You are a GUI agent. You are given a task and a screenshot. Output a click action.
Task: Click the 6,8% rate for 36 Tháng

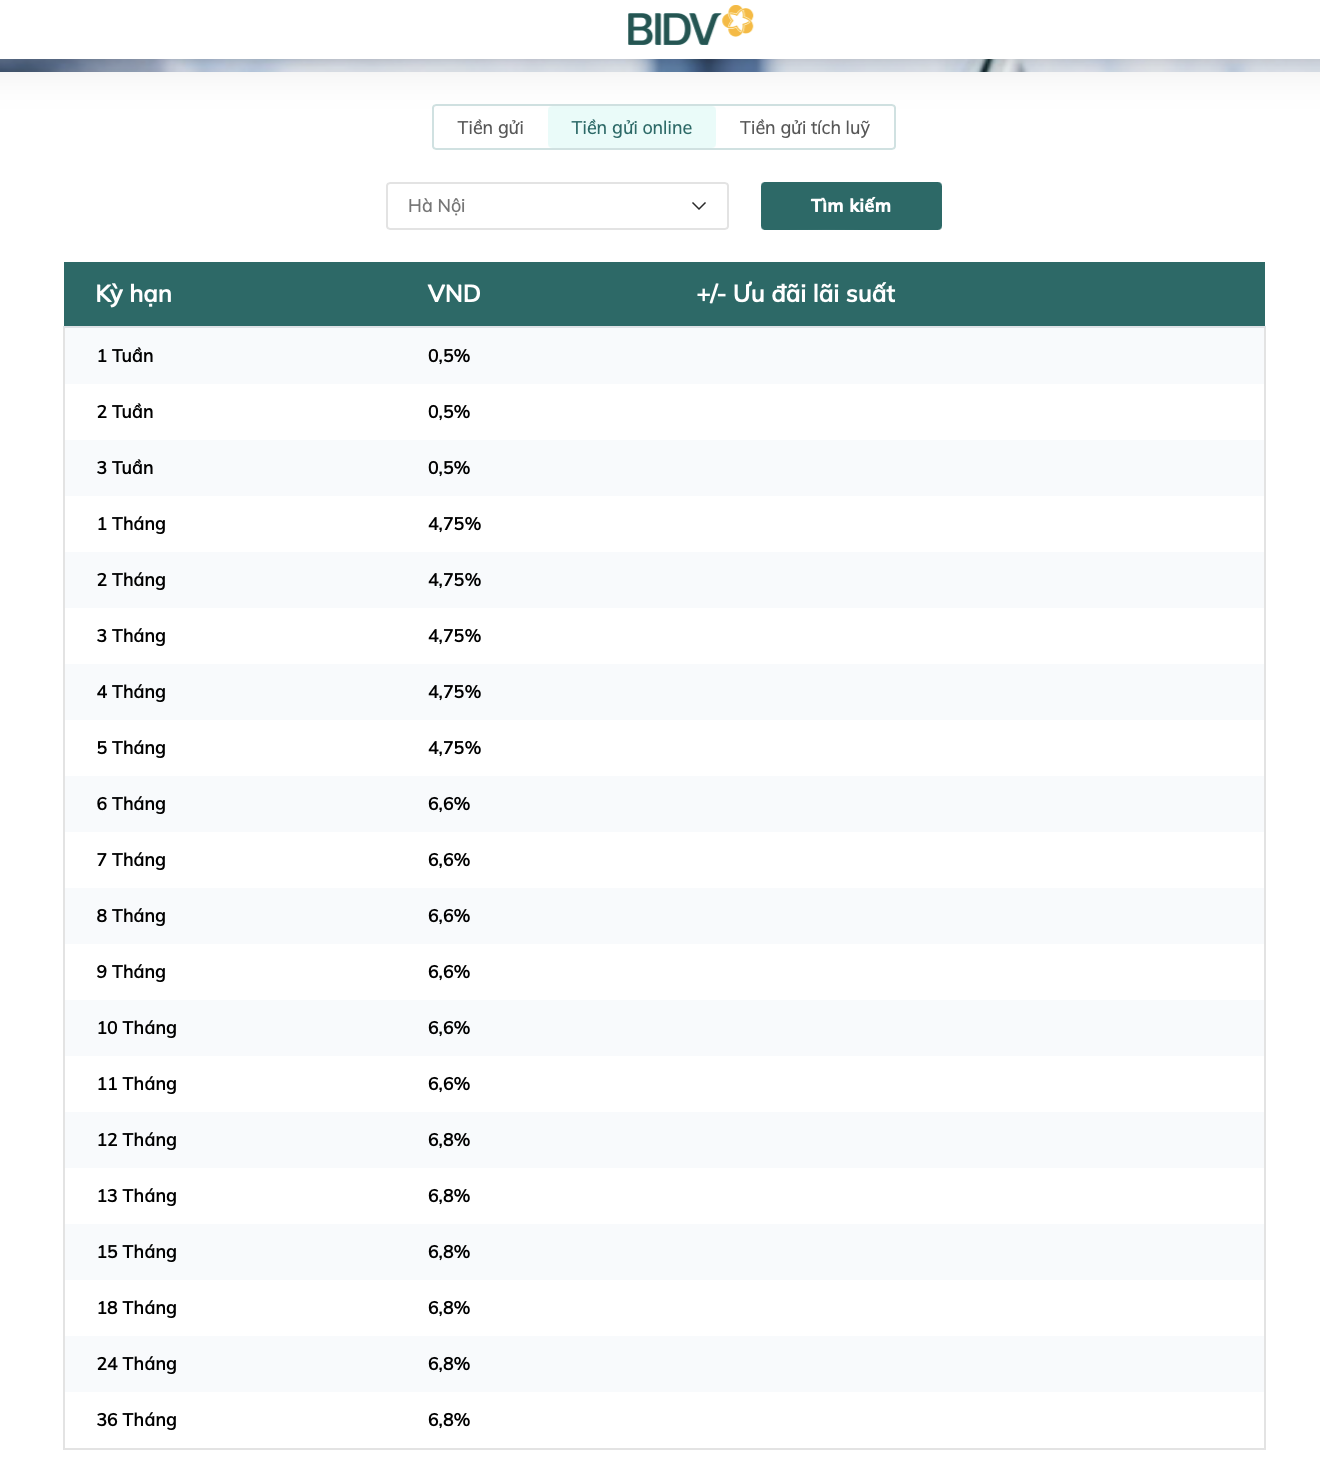pyautogui.click(x=449, y=1420)
